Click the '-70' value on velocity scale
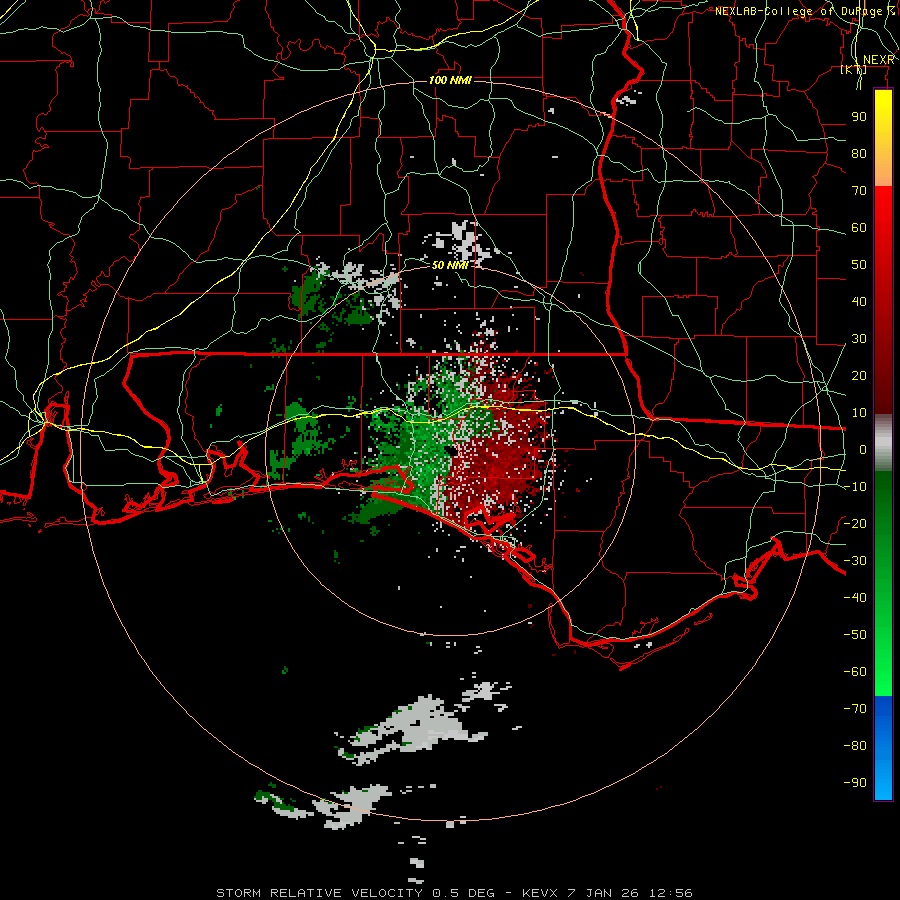 pyautogui.click(x=855, y=709)
